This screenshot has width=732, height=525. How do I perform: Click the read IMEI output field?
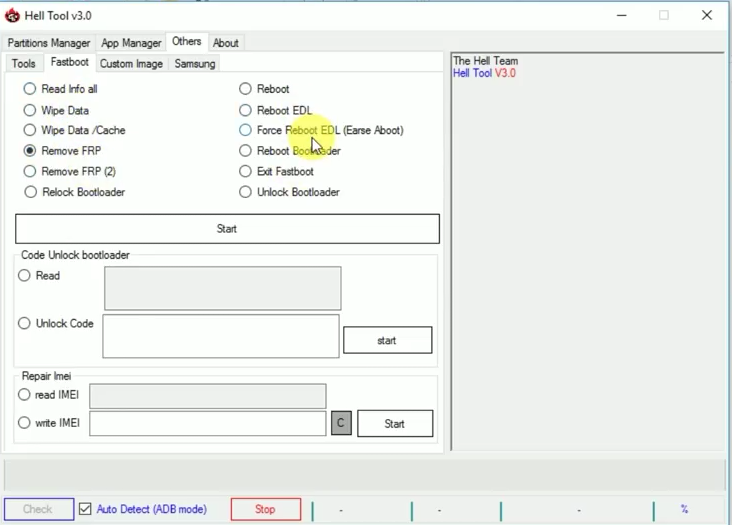pos(208,396)
